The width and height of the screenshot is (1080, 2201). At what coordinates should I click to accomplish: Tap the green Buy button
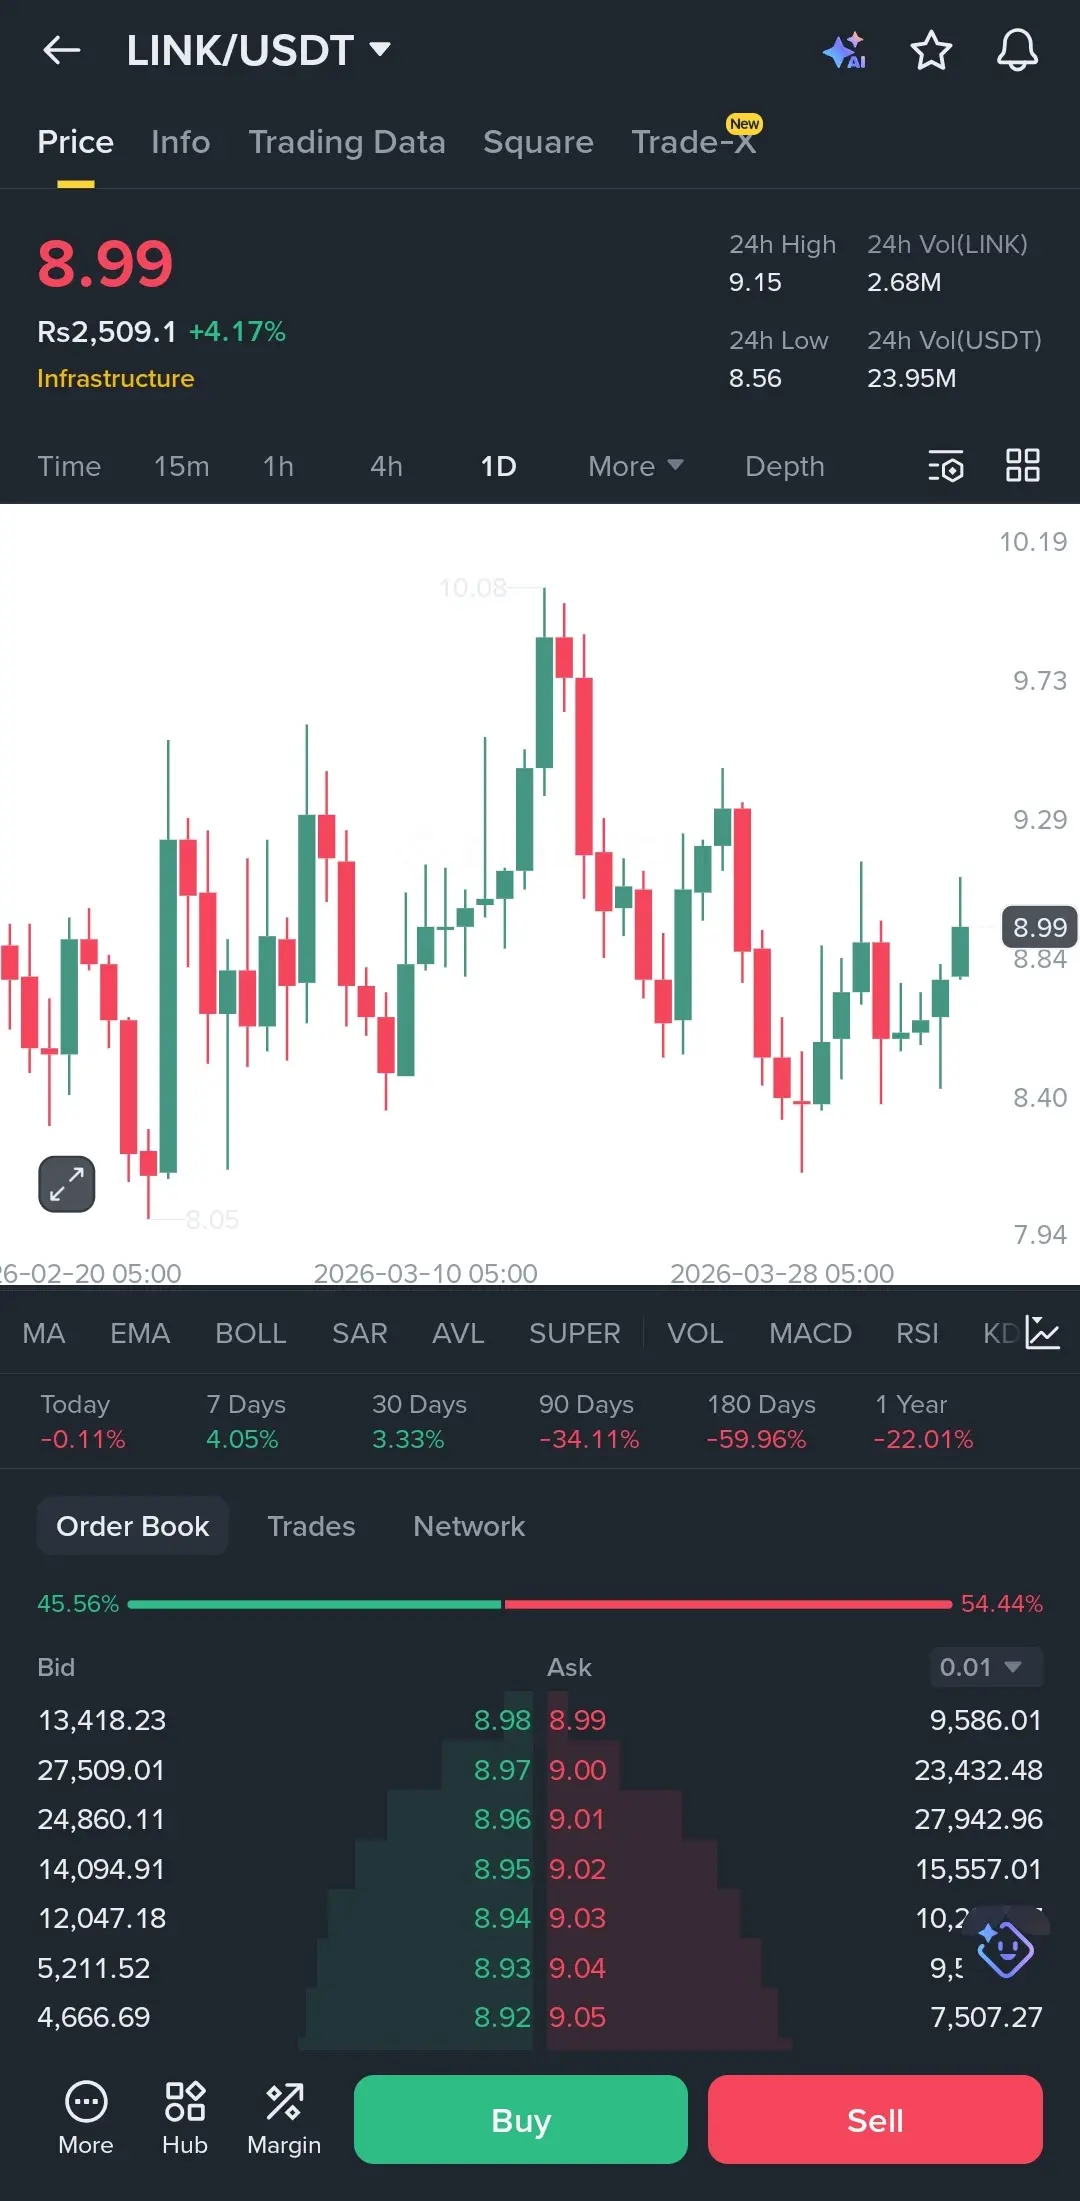521,2120
